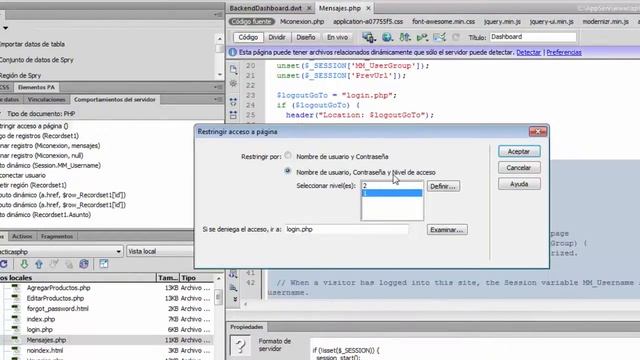Click the file icon beside AgregarProductos.php
The image size is (640, 360).
point(16,288)
